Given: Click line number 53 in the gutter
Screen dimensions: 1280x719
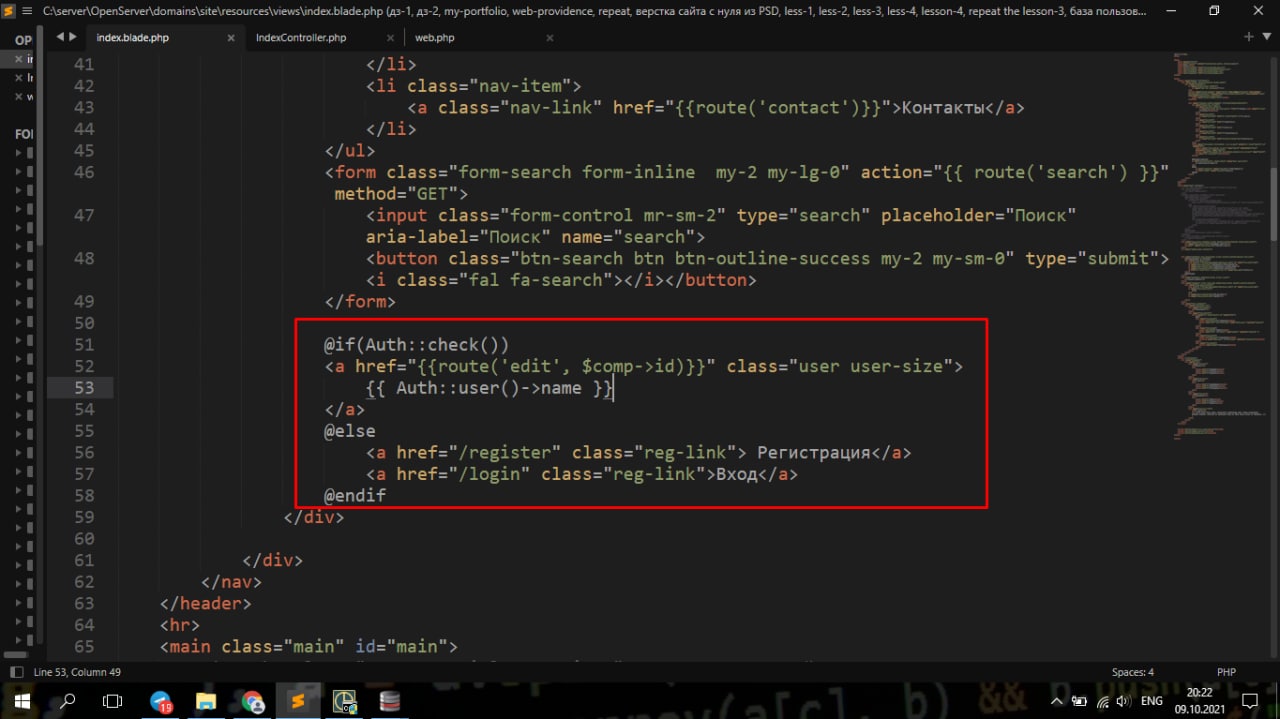Looking at the screenshot, I should 83,388.
